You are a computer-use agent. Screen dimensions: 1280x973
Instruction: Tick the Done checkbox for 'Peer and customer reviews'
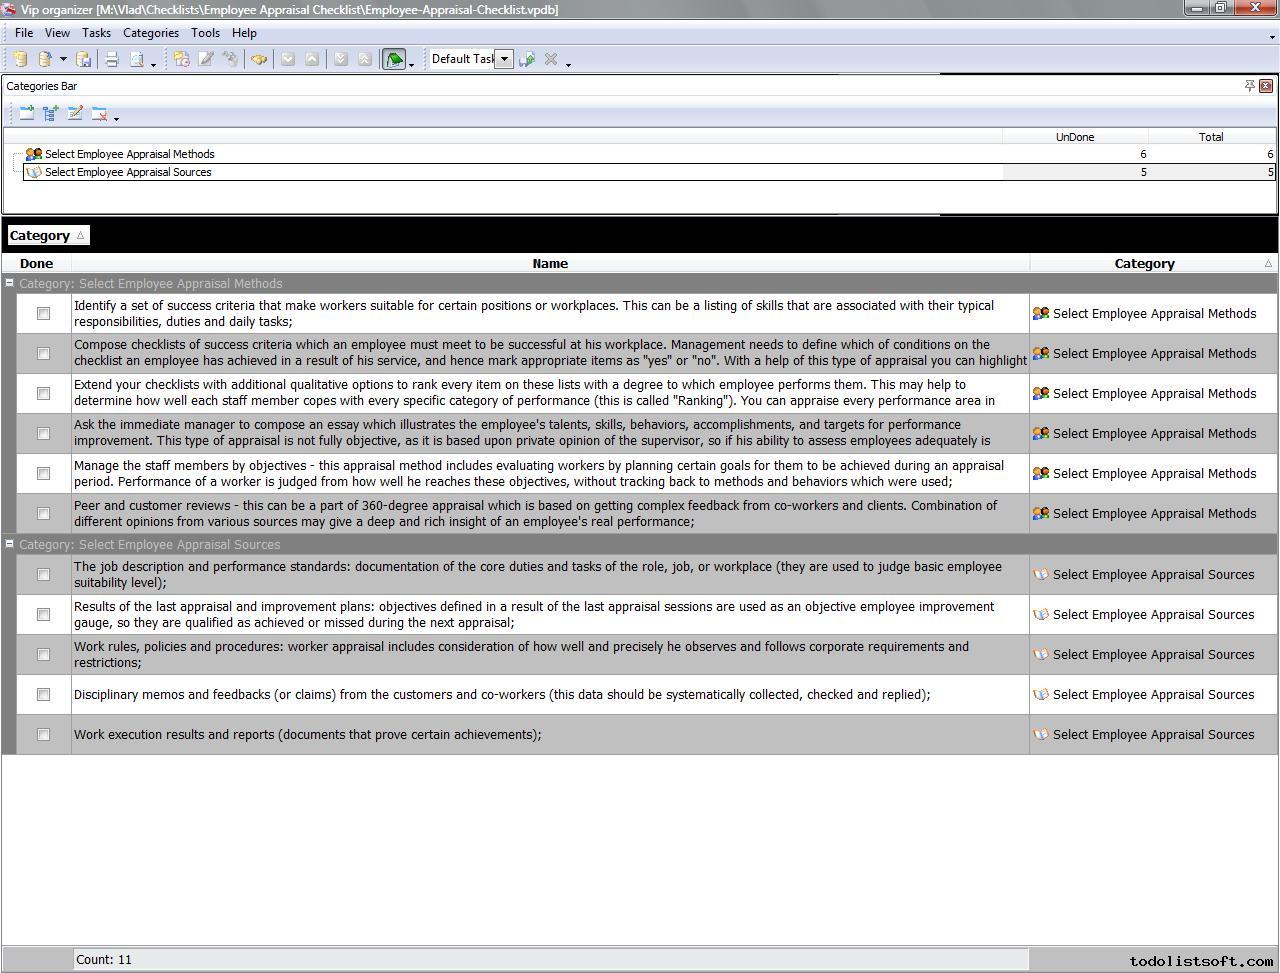(43, 514)
